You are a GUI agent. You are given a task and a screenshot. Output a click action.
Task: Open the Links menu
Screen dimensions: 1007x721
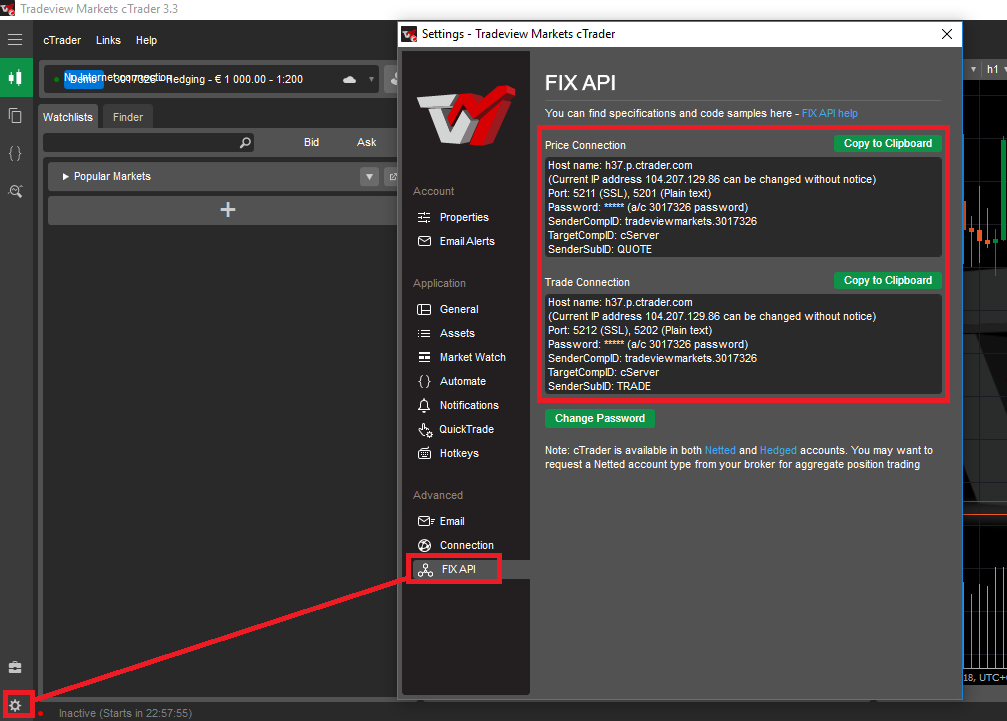point(108,40)
